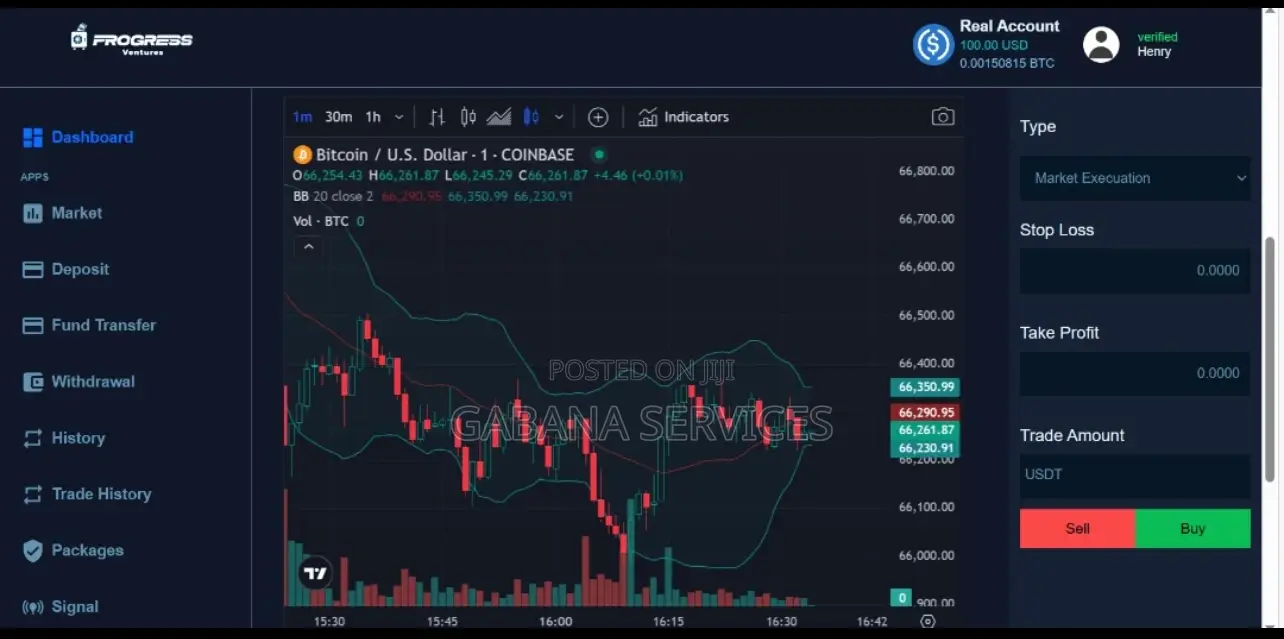Switch to hollow candles chart style
Screen dimensions: 1284x639
(468, 117)
